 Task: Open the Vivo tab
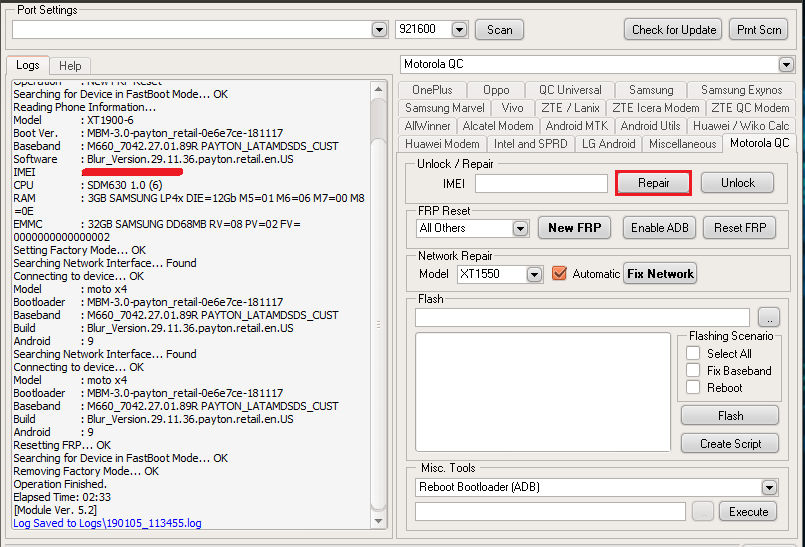[512, 108]
